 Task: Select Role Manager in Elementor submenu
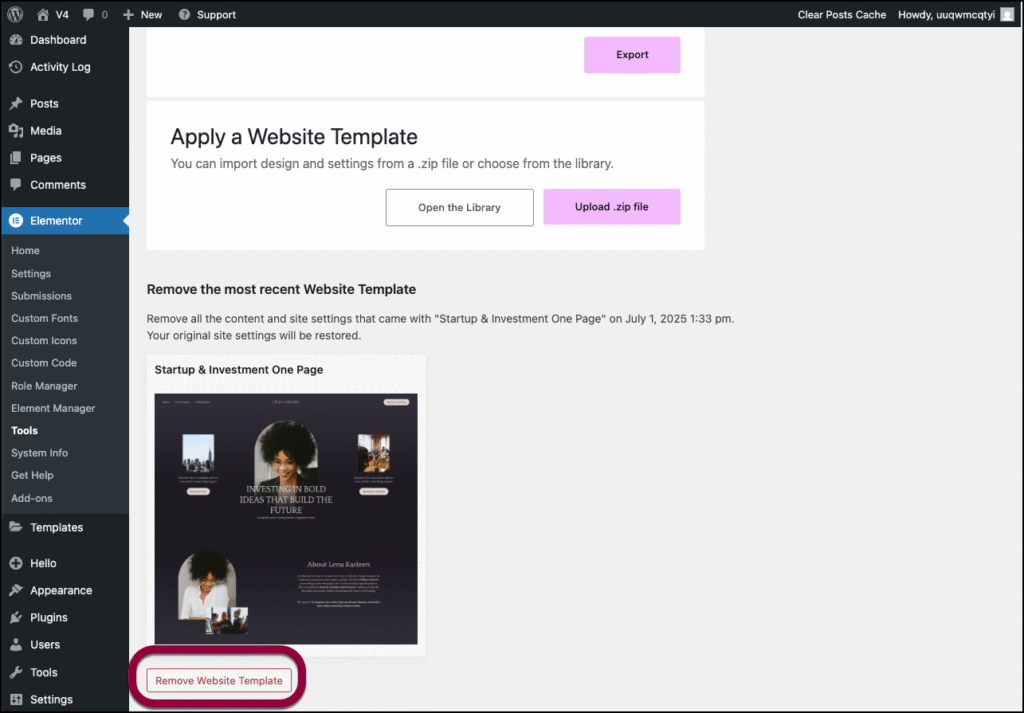click(x=44, y=386)
